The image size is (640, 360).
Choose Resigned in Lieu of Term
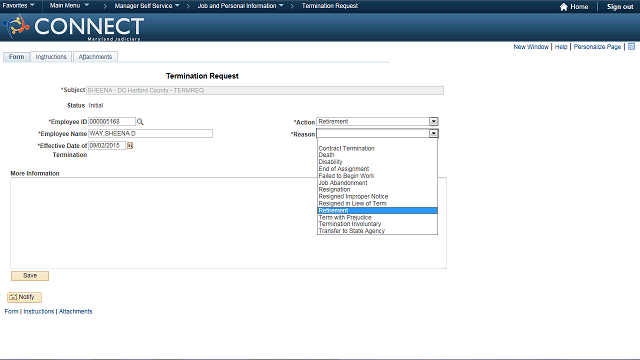click(x=377, y=204)
